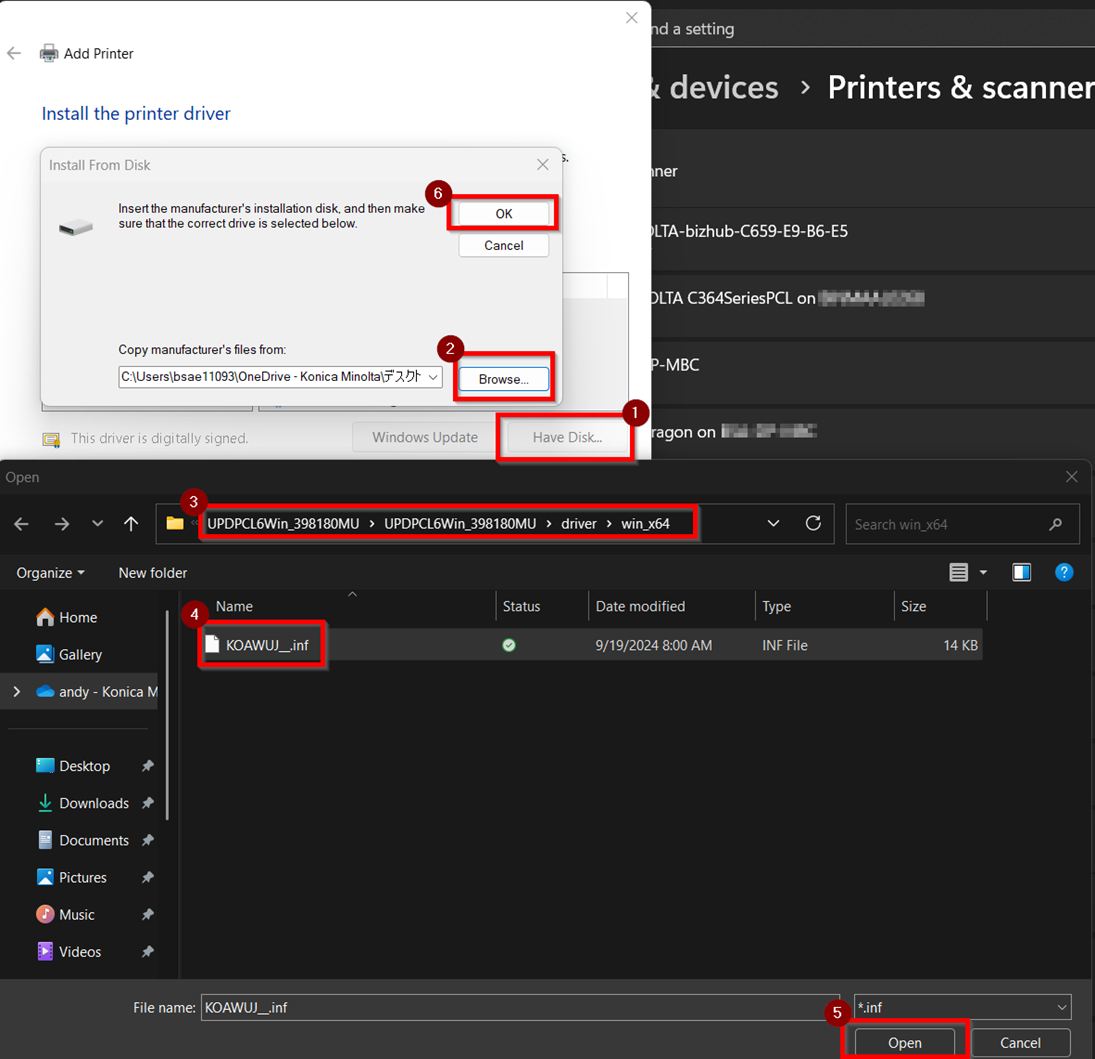
Task: Expand the andy - Konica M tree chevron
Action: point(16,691)
